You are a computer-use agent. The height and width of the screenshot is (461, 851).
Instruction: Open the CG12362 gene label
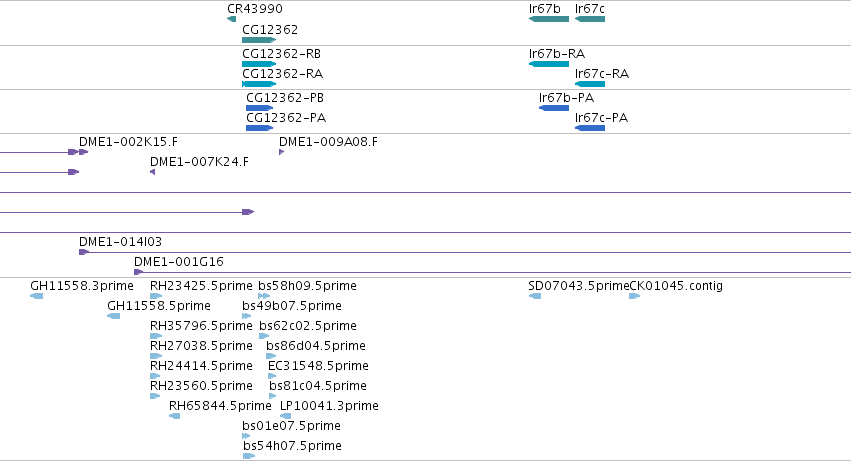point(270,29)
